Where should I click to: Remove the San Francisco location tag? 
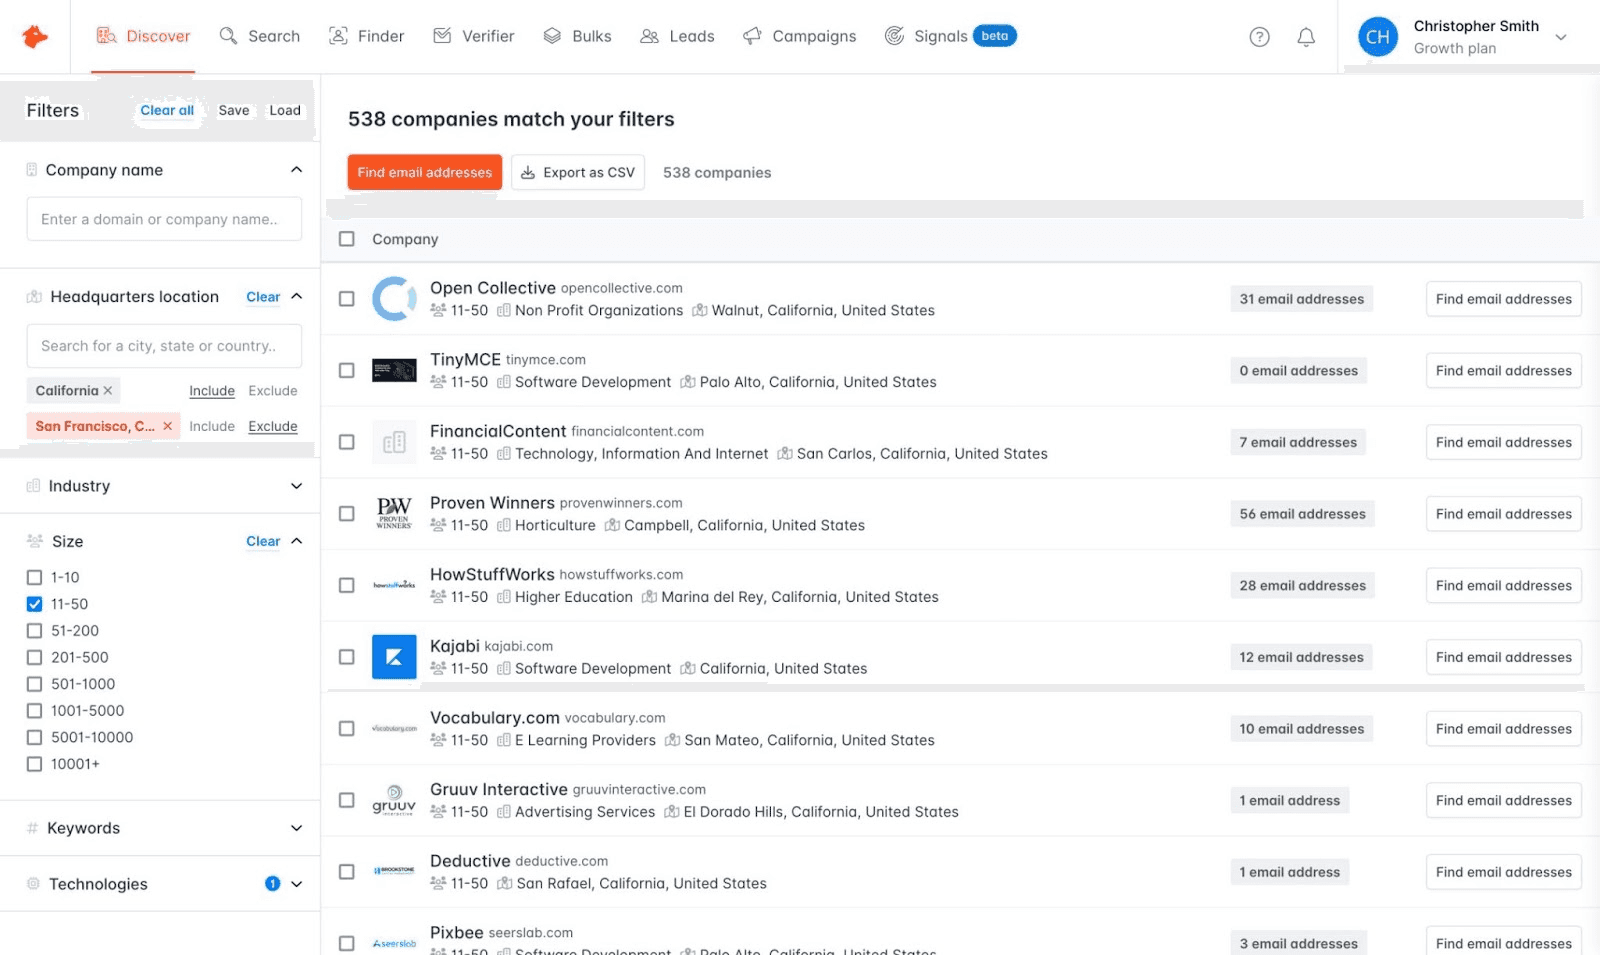coord(167,426)
